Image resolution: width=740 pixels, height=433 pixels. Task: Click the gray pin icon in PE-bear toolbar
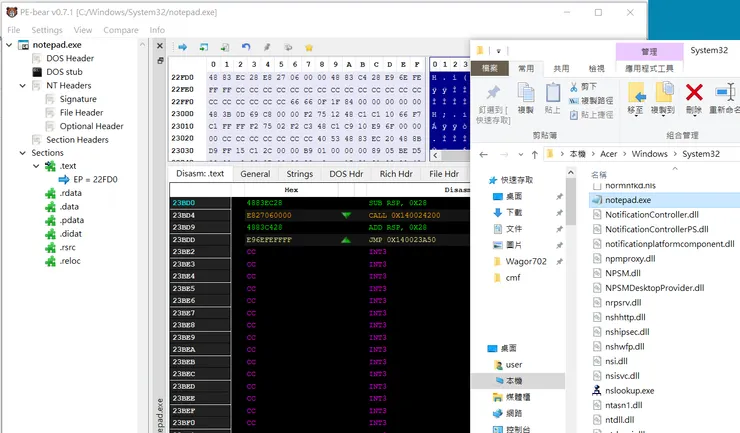click(x=267, y=47)
